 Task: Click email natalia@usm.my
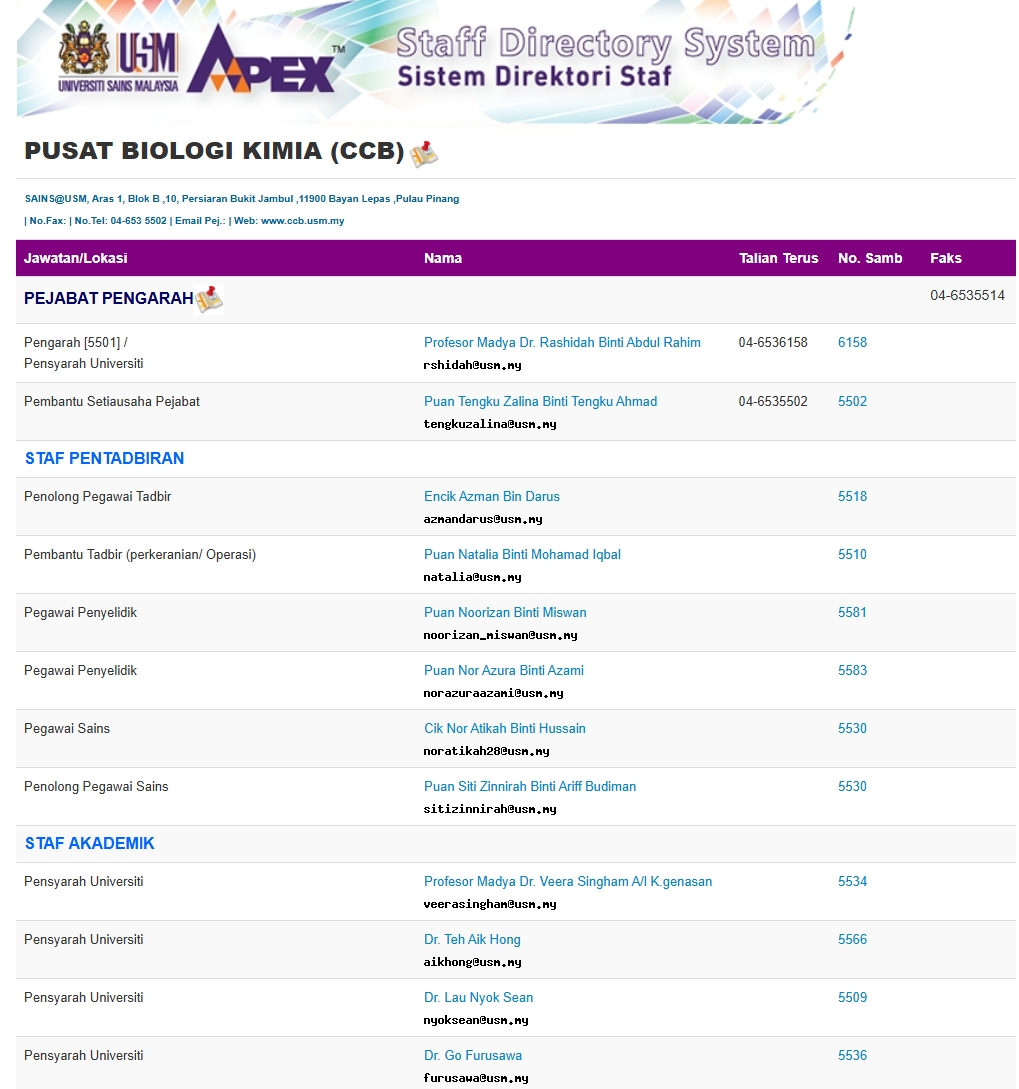click(472, 577)
